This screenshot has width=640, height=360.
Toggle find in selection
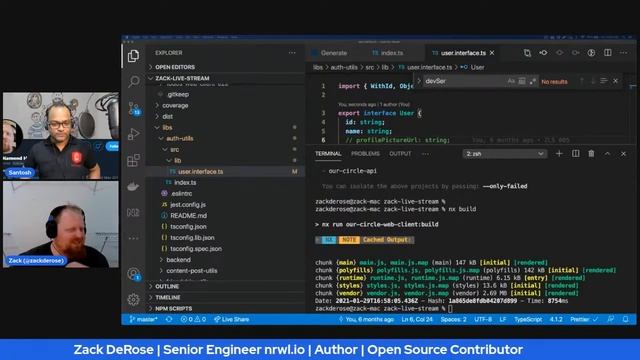[x=604, y=81]
